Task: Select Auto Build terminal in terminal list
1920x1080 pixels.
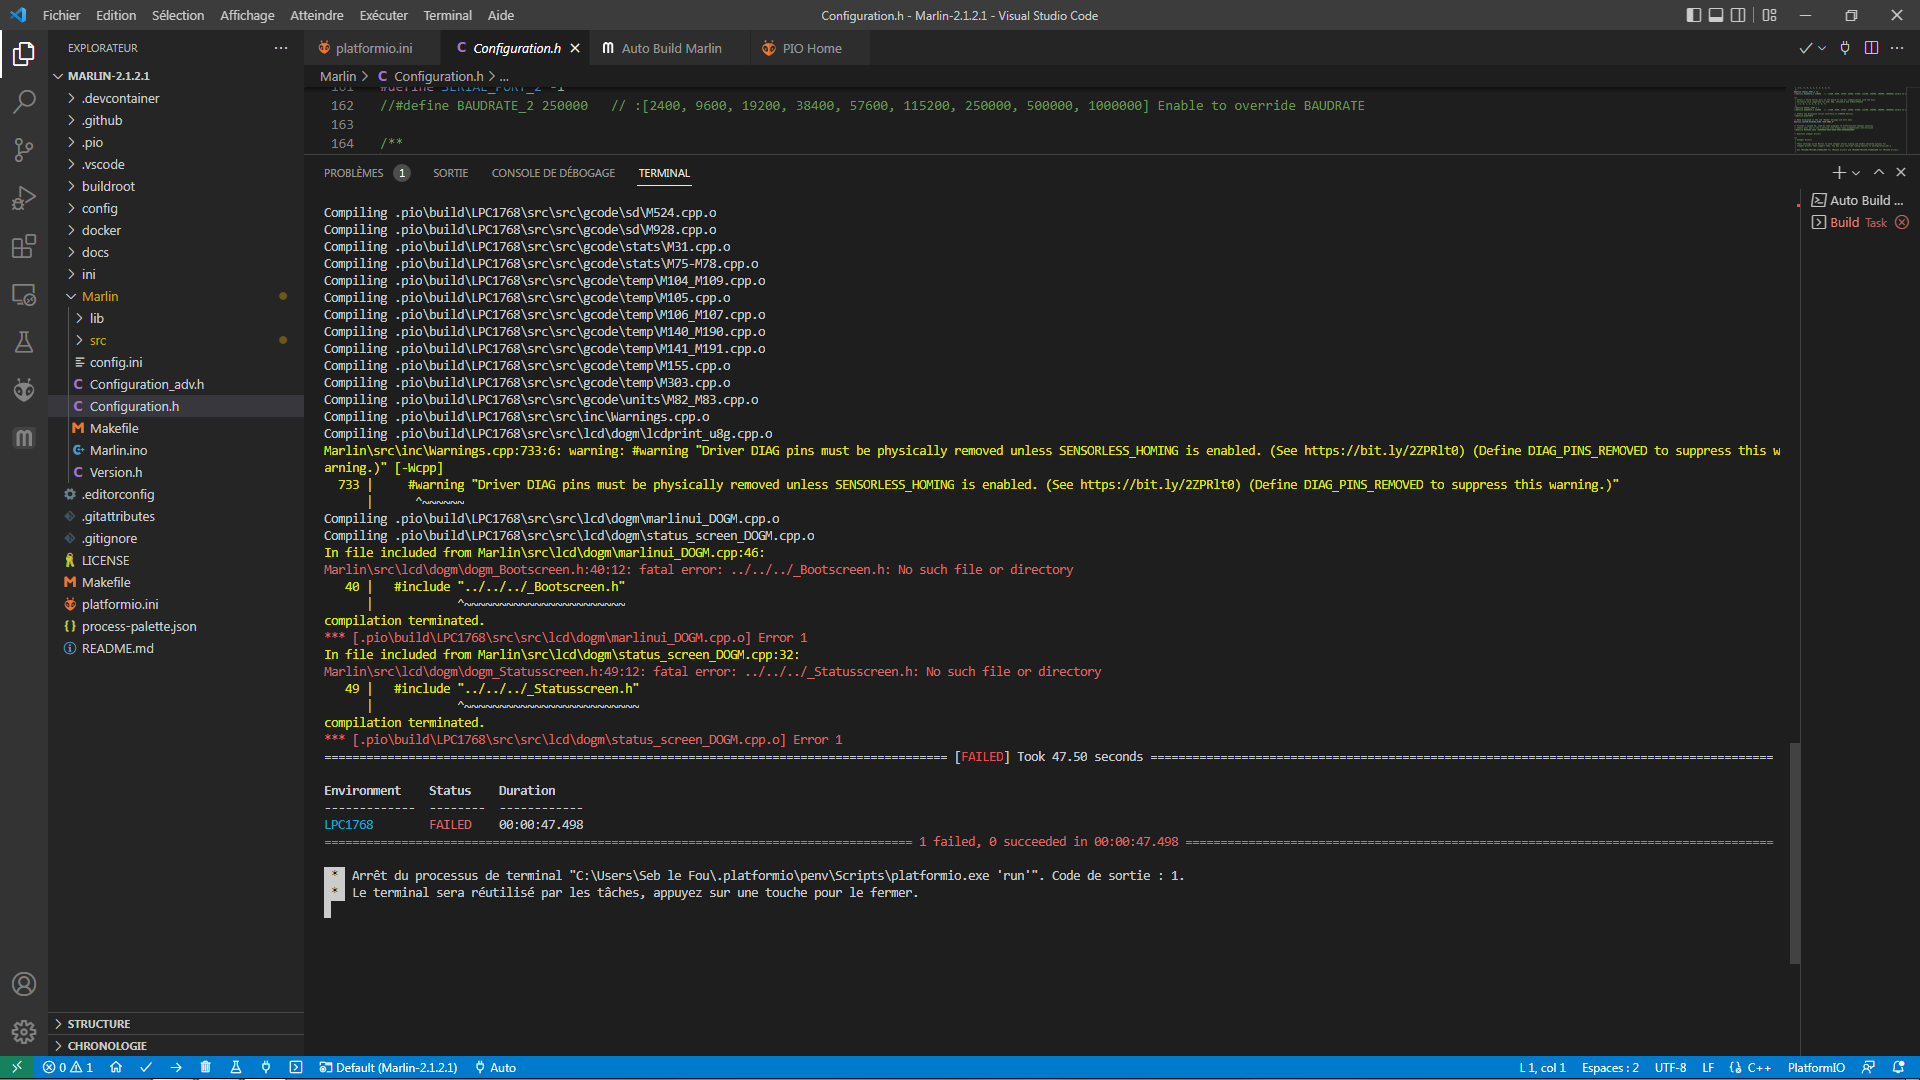Action: point(1858,200)
